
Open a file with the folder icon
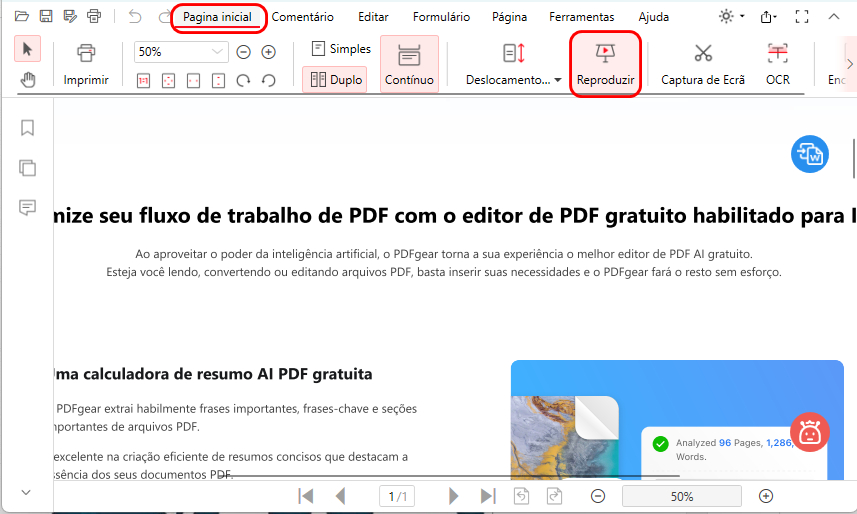pyautogui.click(x=22, y=16)
